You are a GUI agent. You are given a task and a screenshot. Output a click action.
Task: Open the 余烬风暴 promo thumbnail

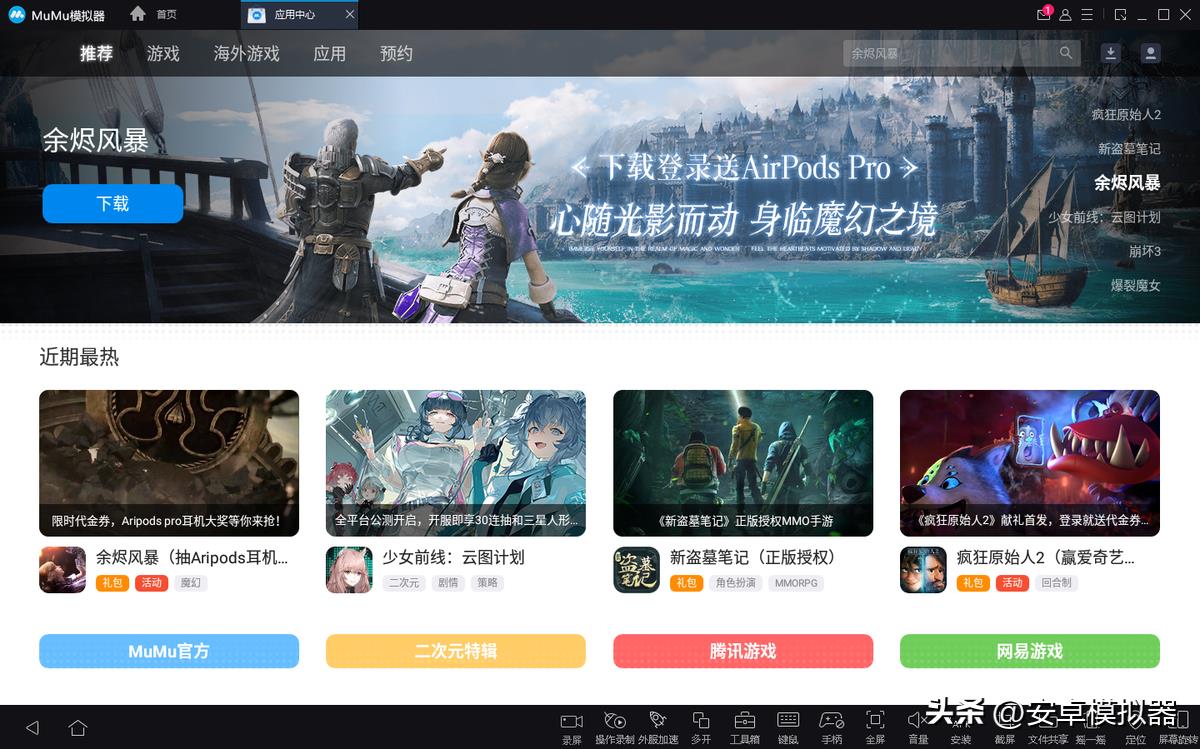[169, 463]
